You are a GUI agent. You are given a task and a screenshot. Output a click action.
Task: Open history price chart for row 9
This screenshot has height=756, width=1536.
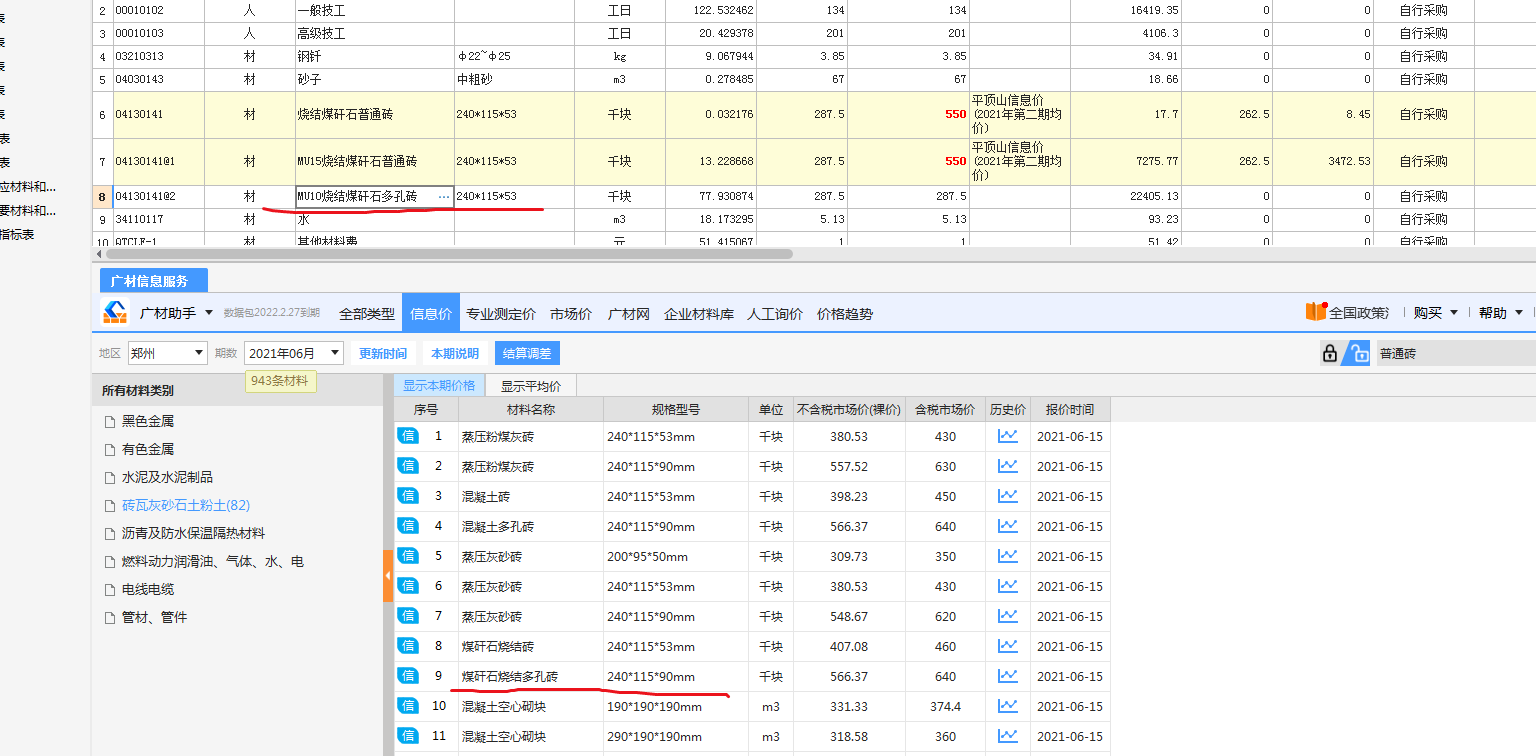click(x=1007, y=676)
